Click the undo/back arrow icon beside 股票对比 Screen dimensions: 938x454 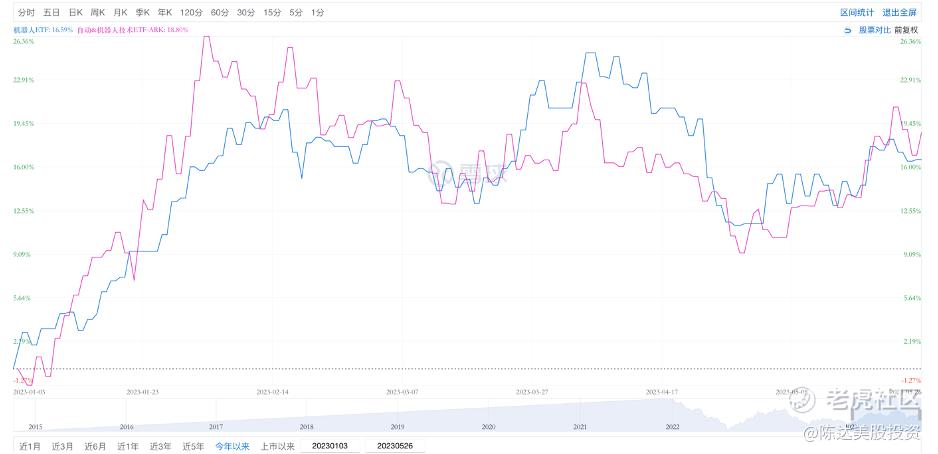coord(848,30)
